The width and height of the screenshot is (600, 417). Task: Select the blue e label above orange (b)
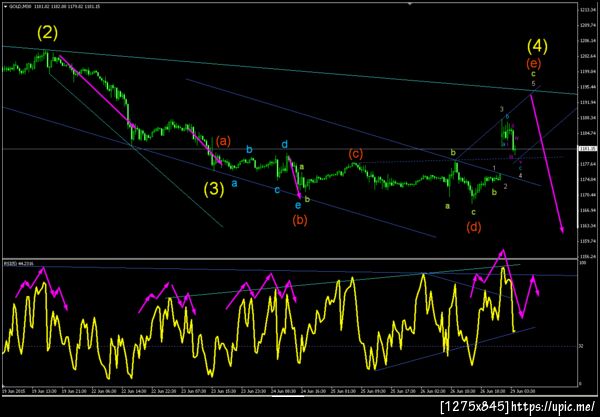(x=298, y=206)
